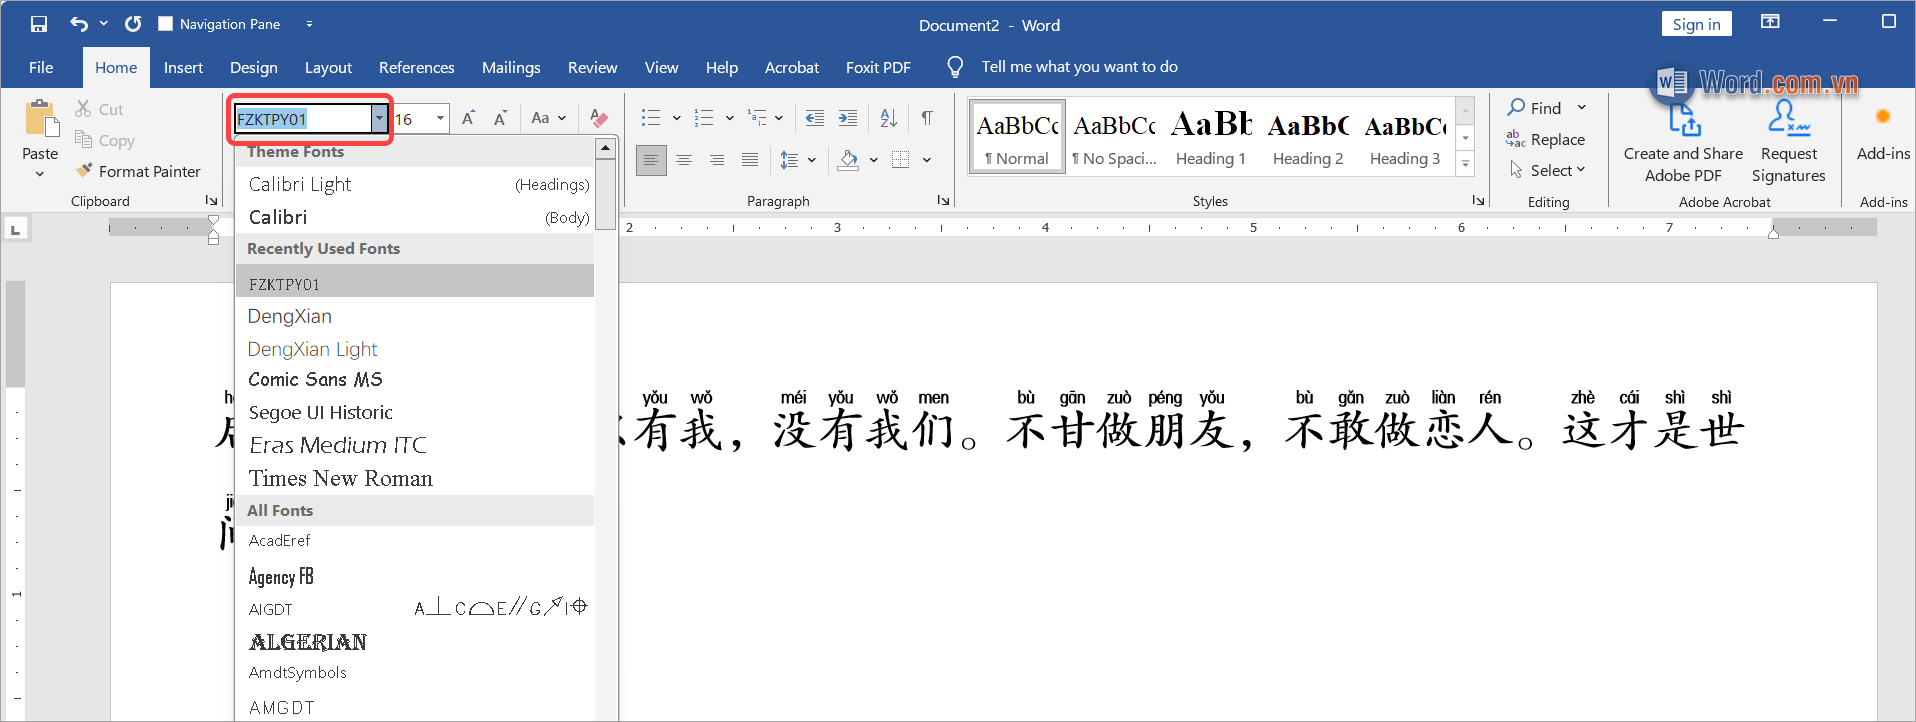Expand the Paste options arrow
Screen dimensions: 1916x722
[40, 174]
